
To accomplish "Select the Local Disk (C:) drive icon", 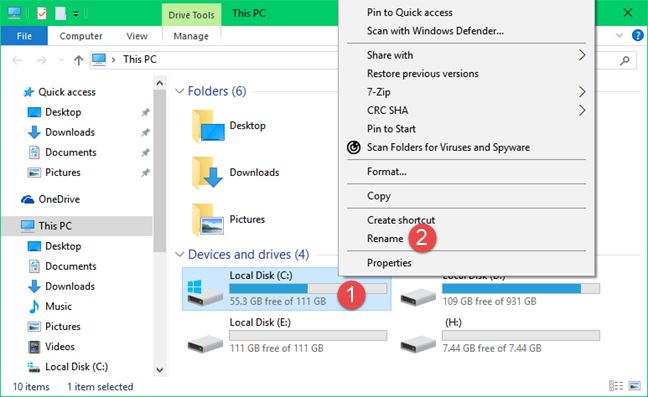I will [x=204, y=292].
